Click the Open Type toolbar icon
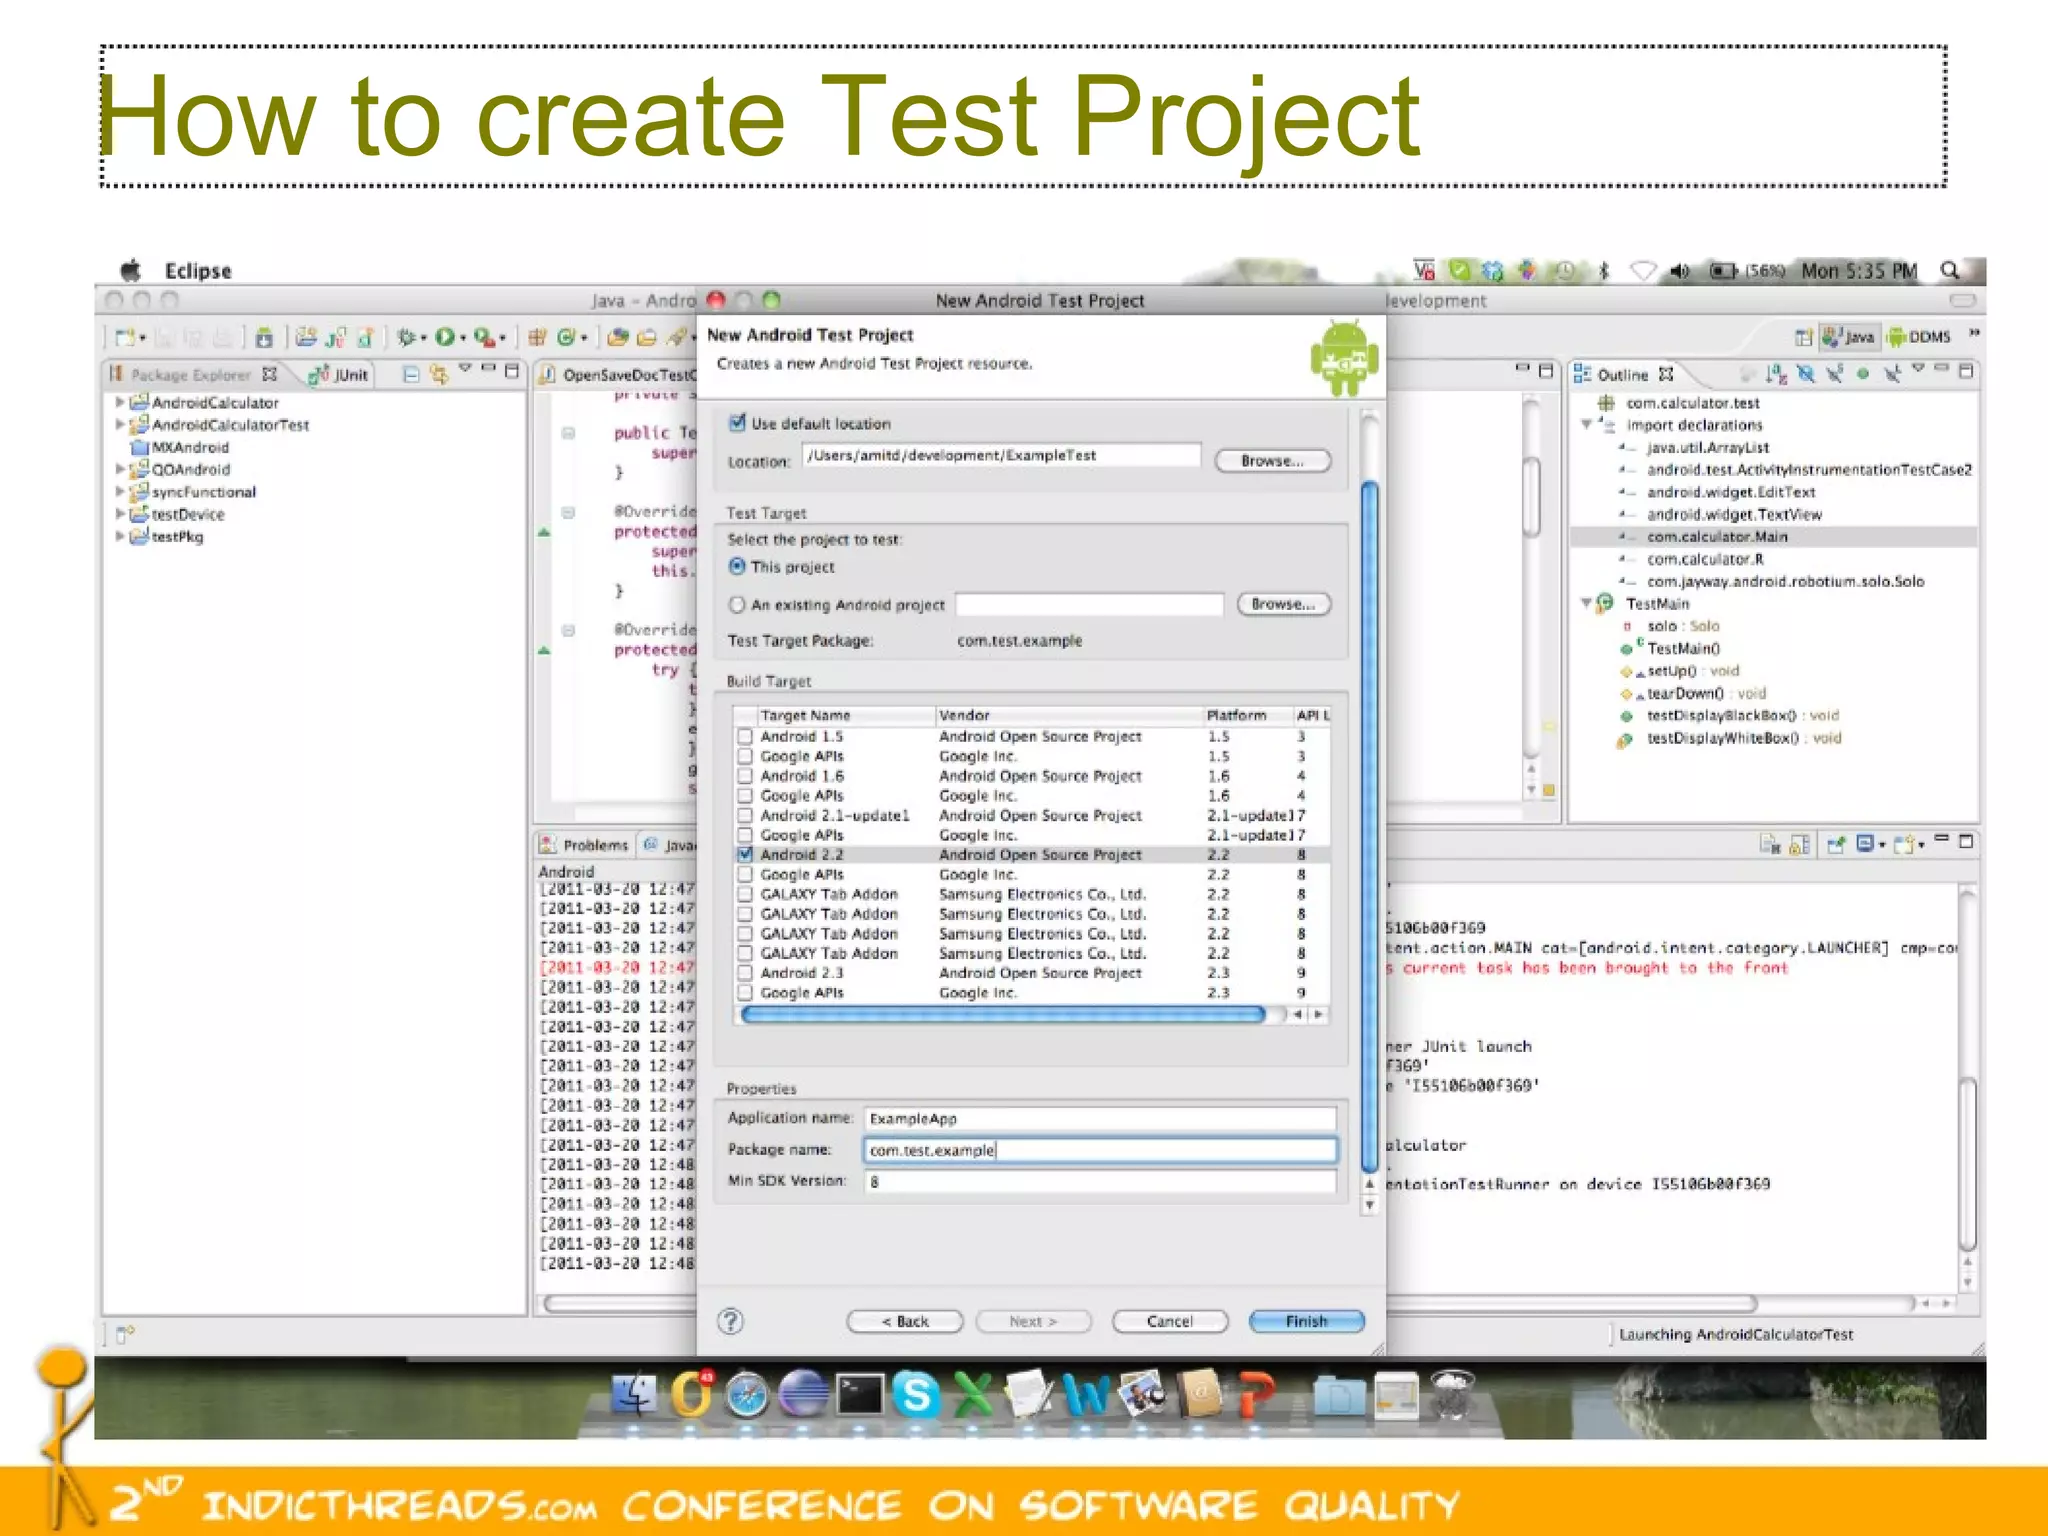 point(618,338)
